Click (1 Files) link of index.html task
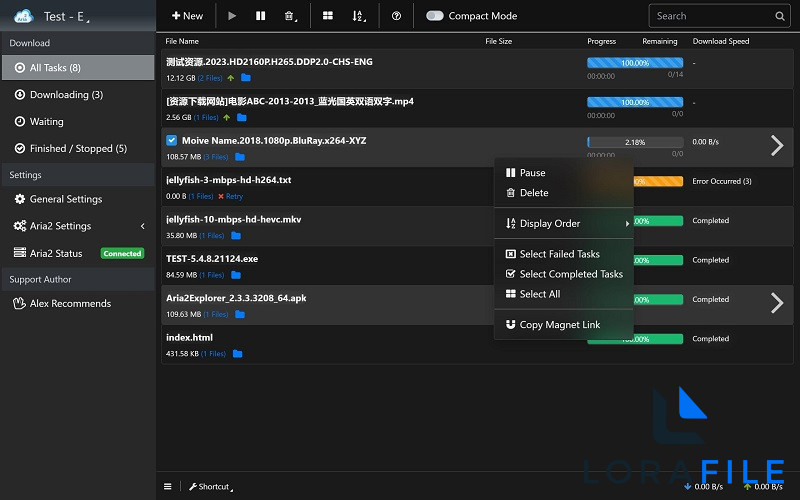 pos(213,354)
